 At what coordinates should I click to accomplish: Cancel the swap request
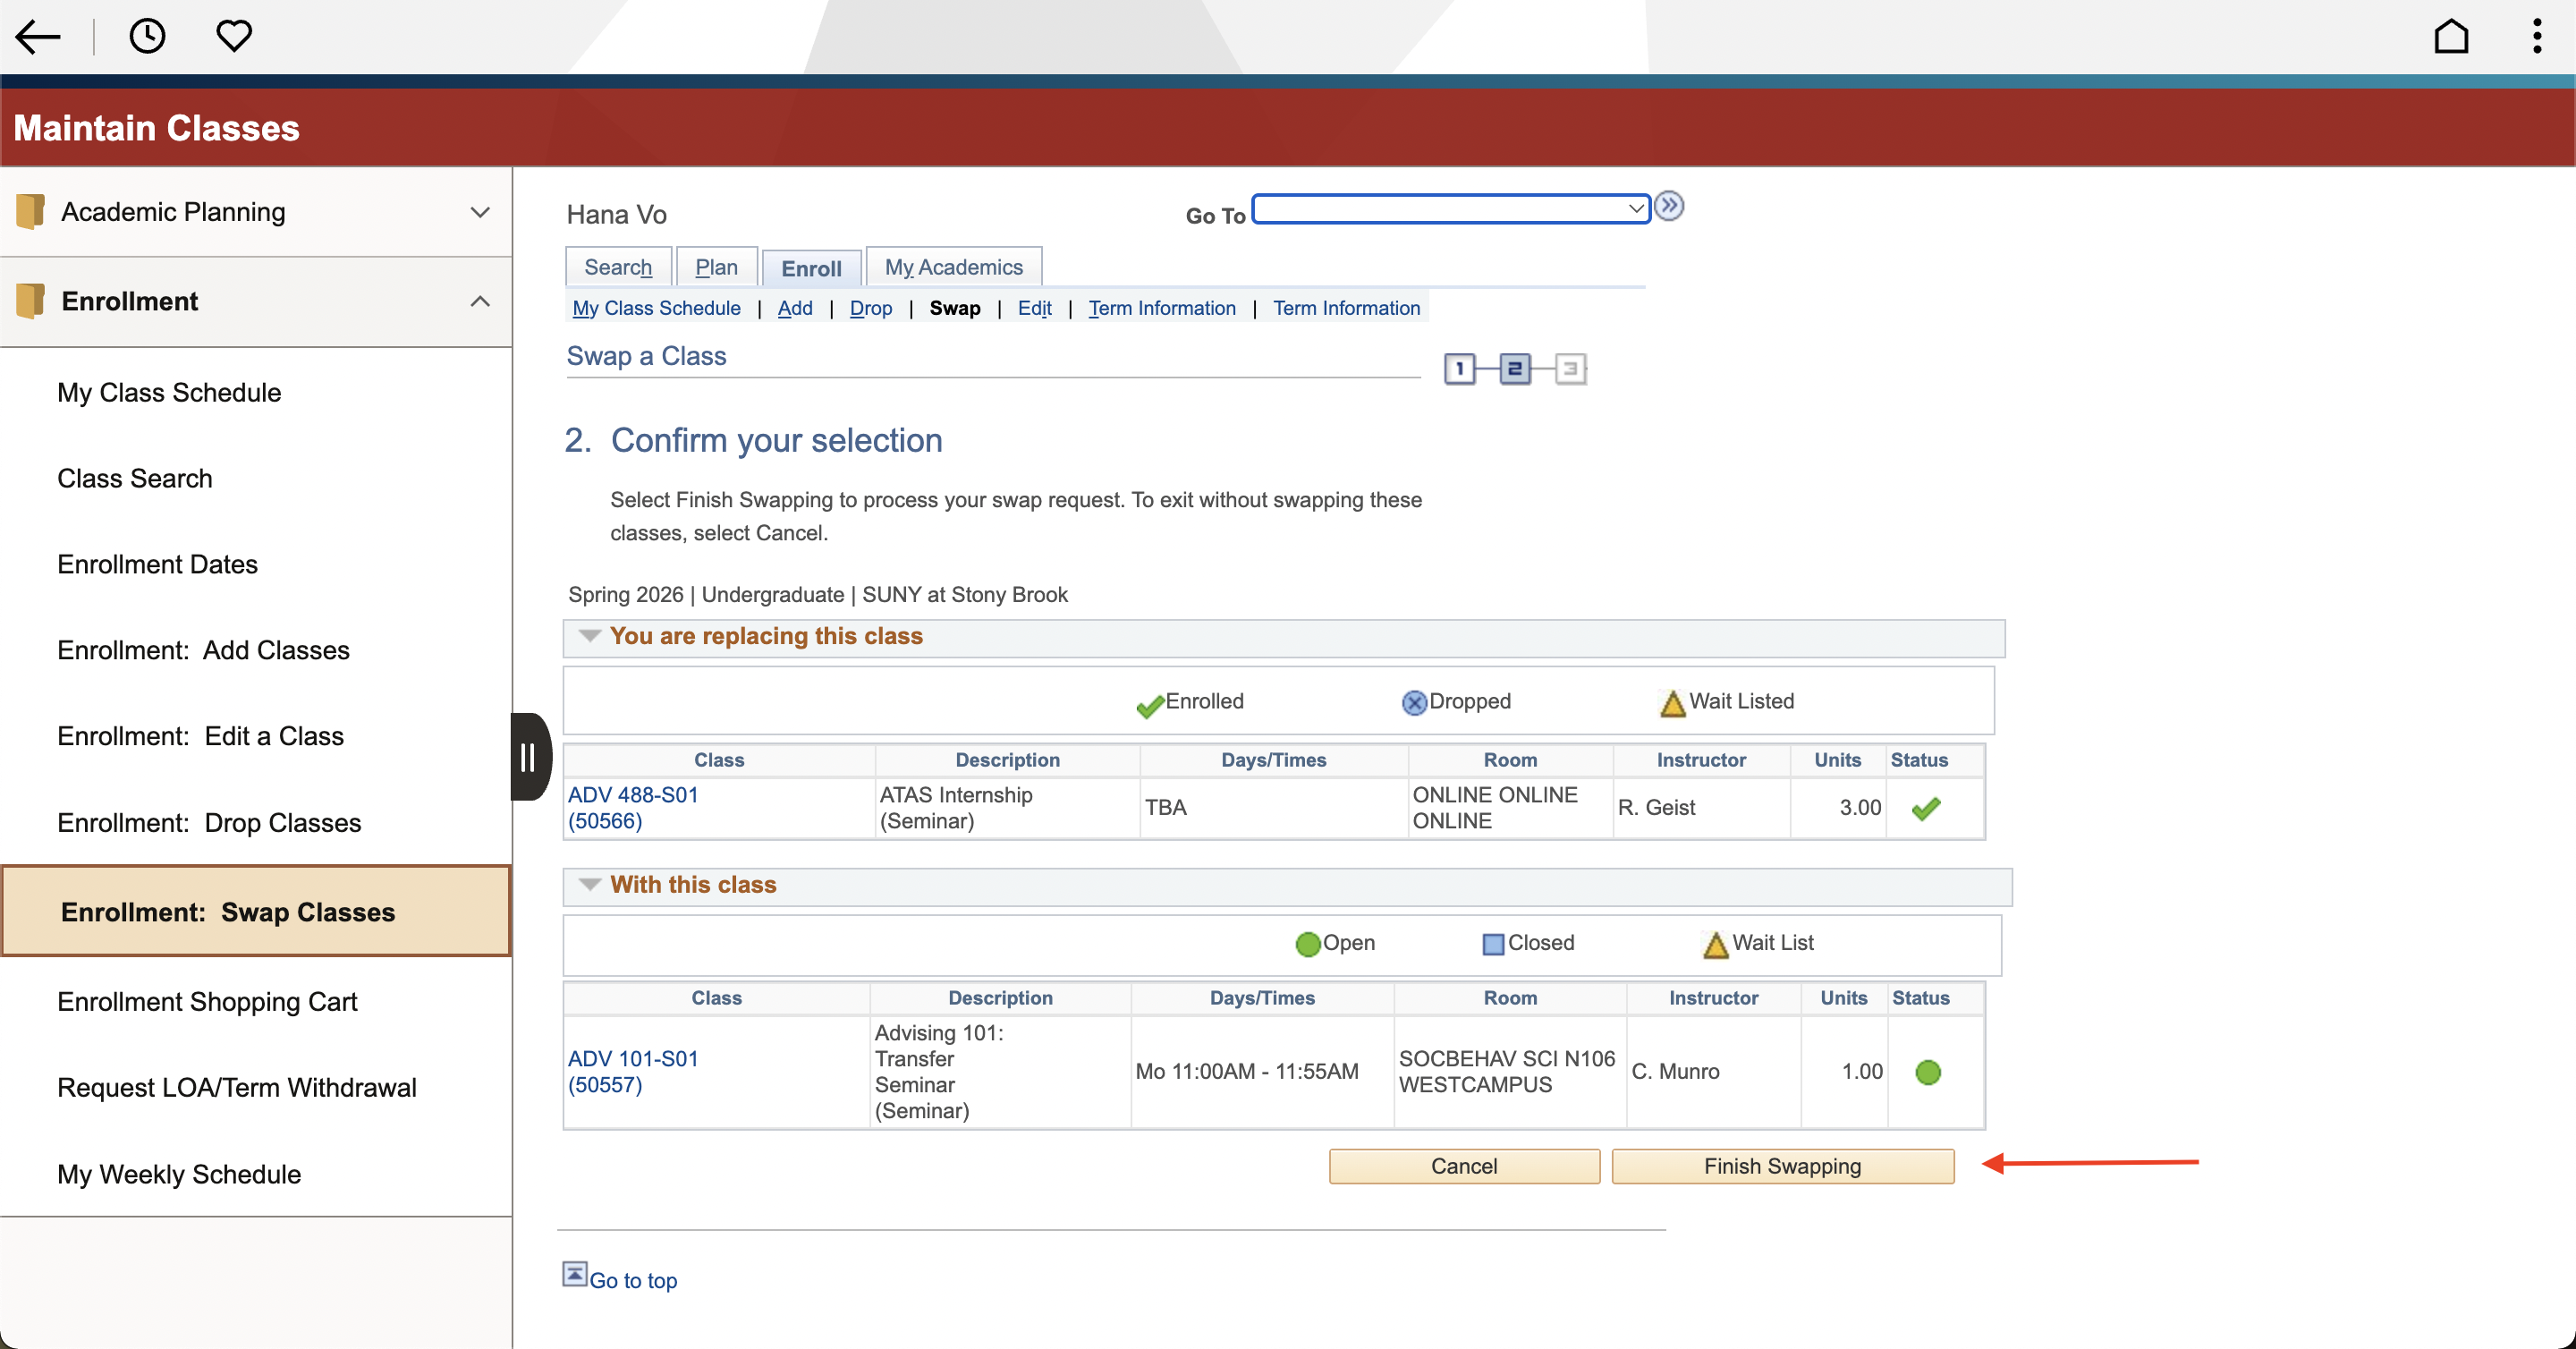pos(1464,1166)
